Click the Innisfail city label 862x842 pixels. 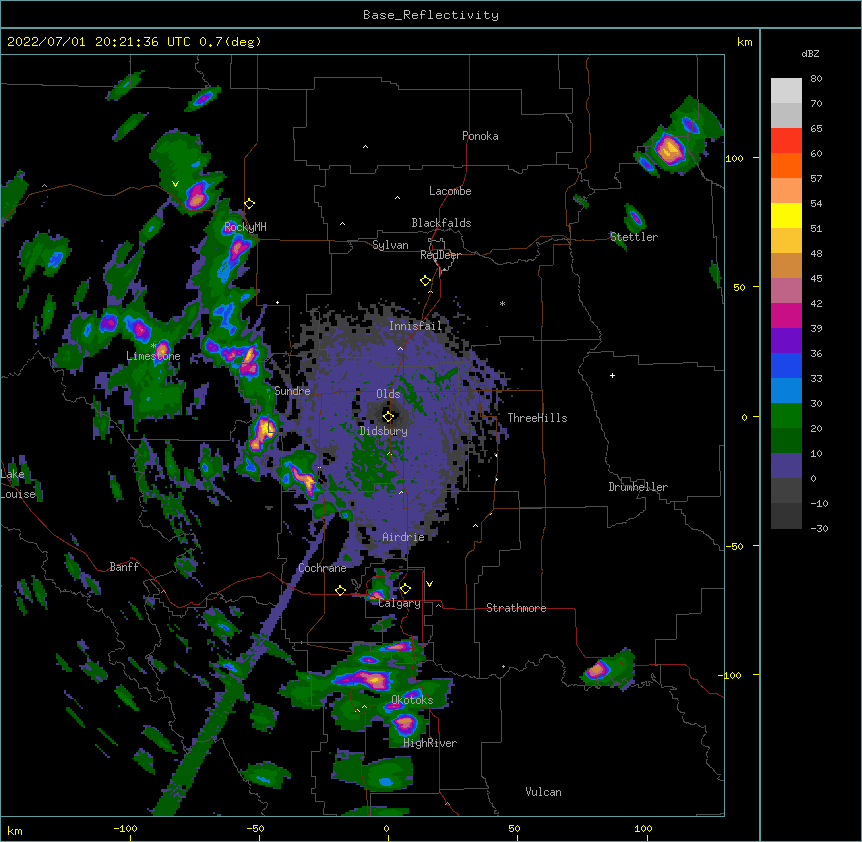pyautogui.click(x=415, y=326)
